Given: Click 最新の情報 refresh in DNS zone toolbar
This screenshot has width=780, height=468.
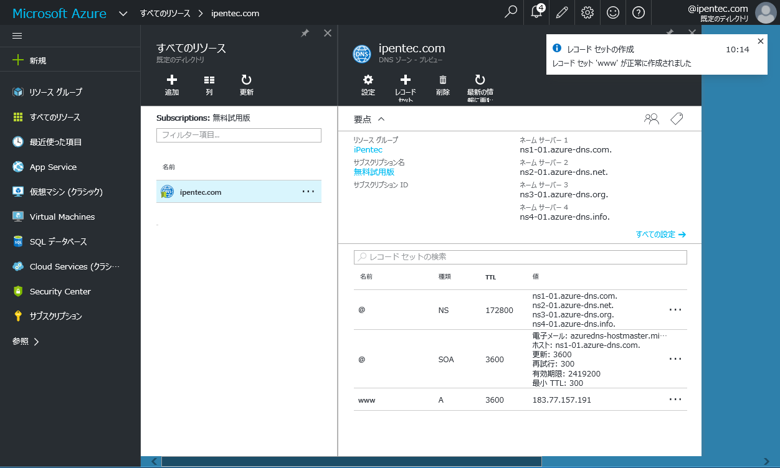Looking at the screenshot, I should tap(480, 88).
